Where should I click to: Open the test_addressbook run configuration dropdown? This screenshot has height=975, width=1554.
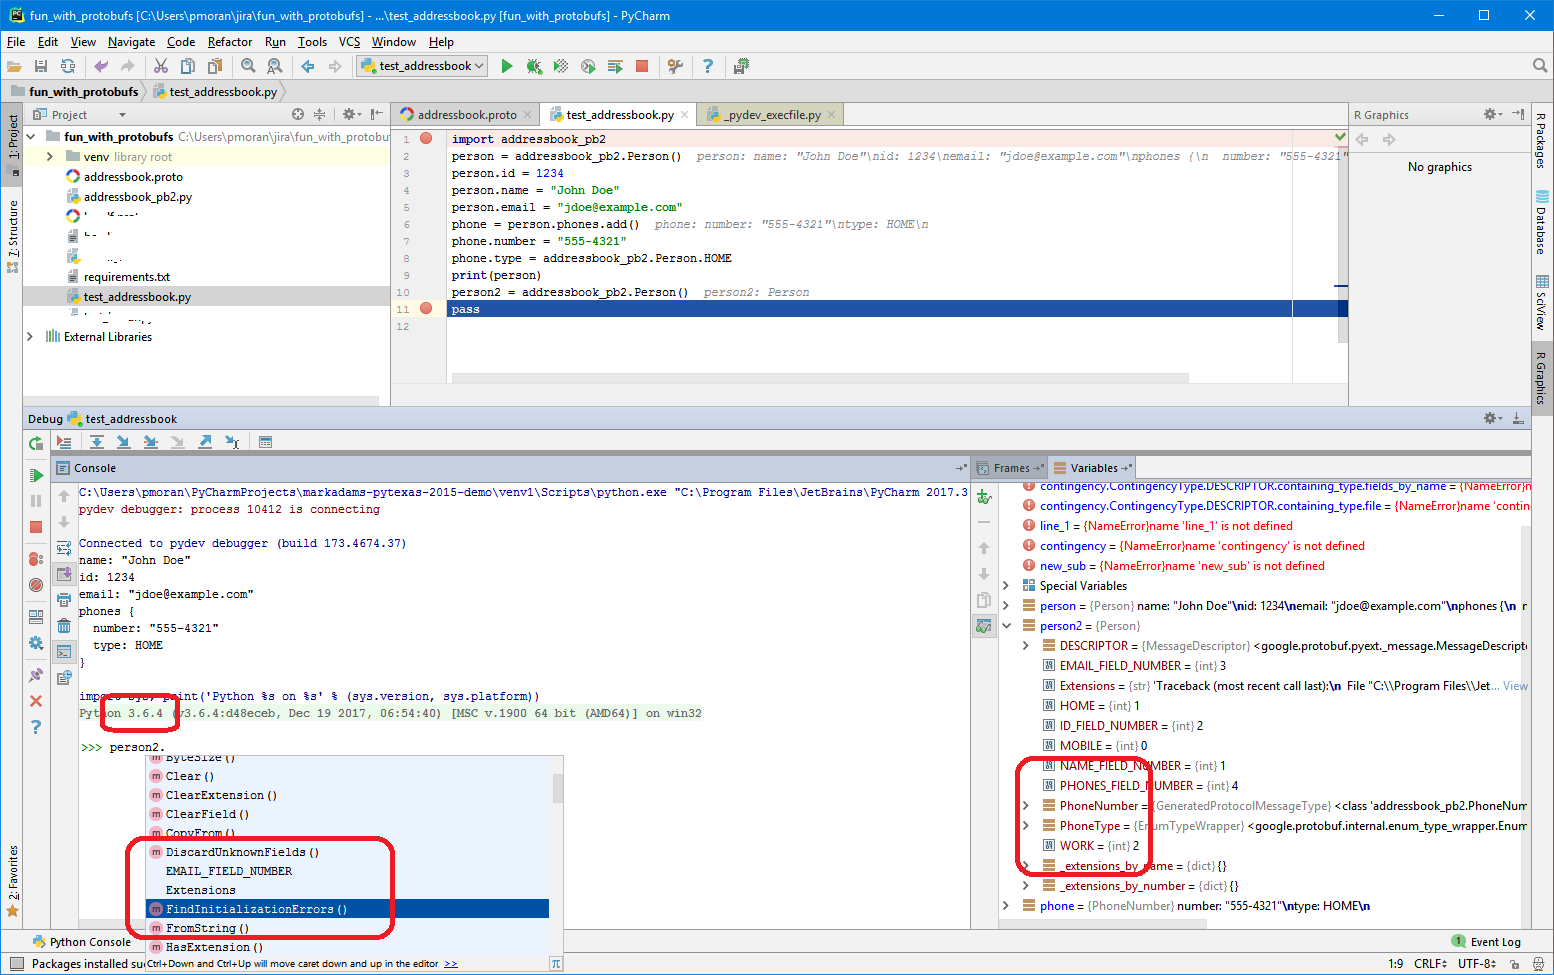coord(421,66)
